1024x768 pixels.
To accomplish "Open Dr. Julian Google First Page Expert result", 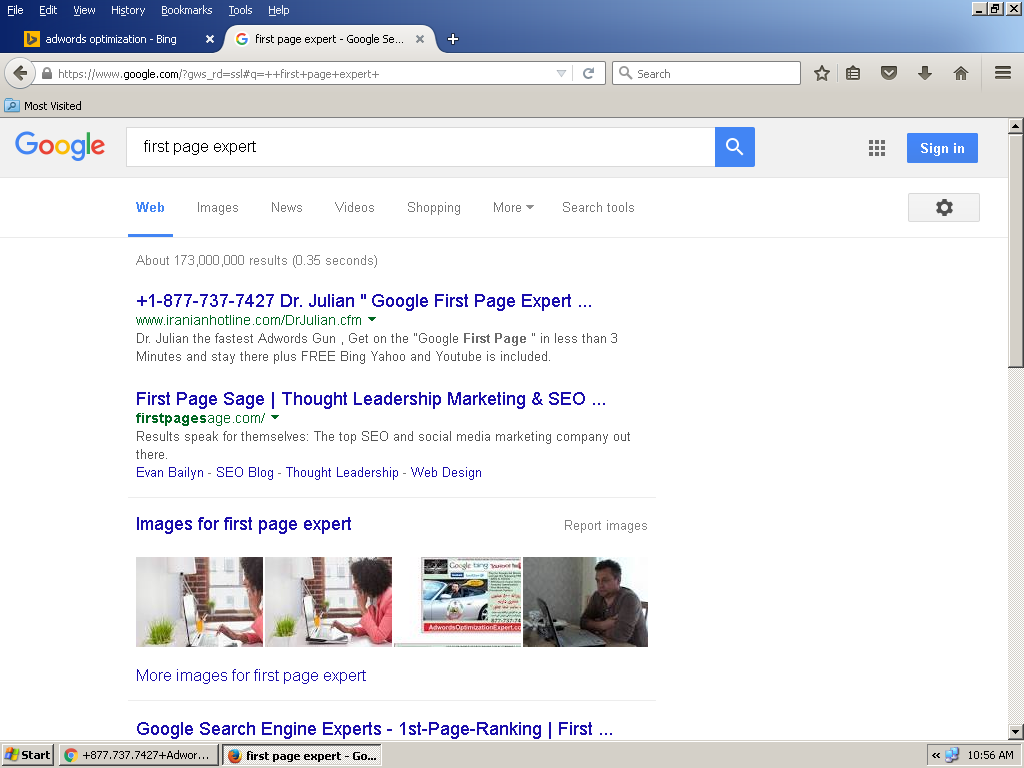I will tap(364, 301).
